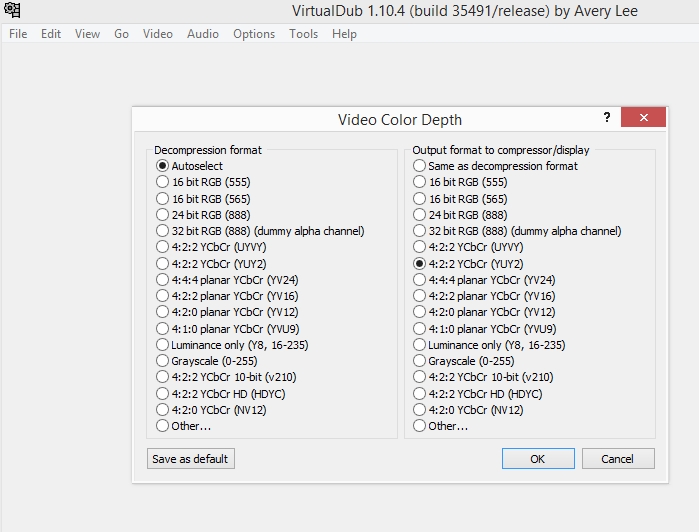Viewport: 699px width, 532px height.
Task: Choose 32 bit RGB output format
Action: click(x=421, y=231)
